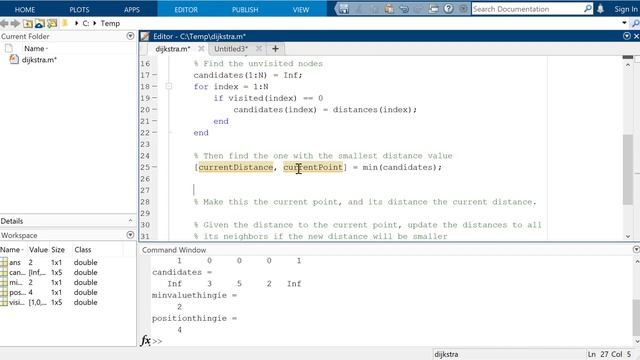Close the Untitled3* editor tab
Screen dimensions: 640x360
pyautogui.click(x=259, y=48)
